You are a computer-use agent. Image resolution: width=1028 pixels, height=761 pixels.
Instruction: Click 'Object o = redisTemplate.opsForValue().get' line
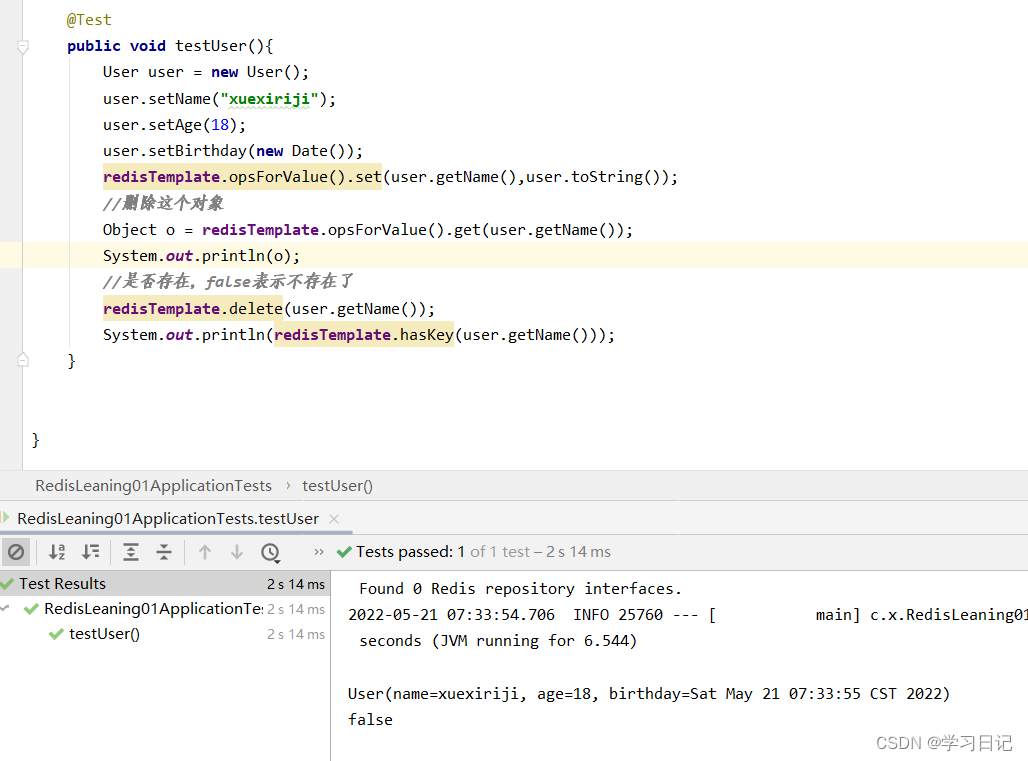pos(368,230)
